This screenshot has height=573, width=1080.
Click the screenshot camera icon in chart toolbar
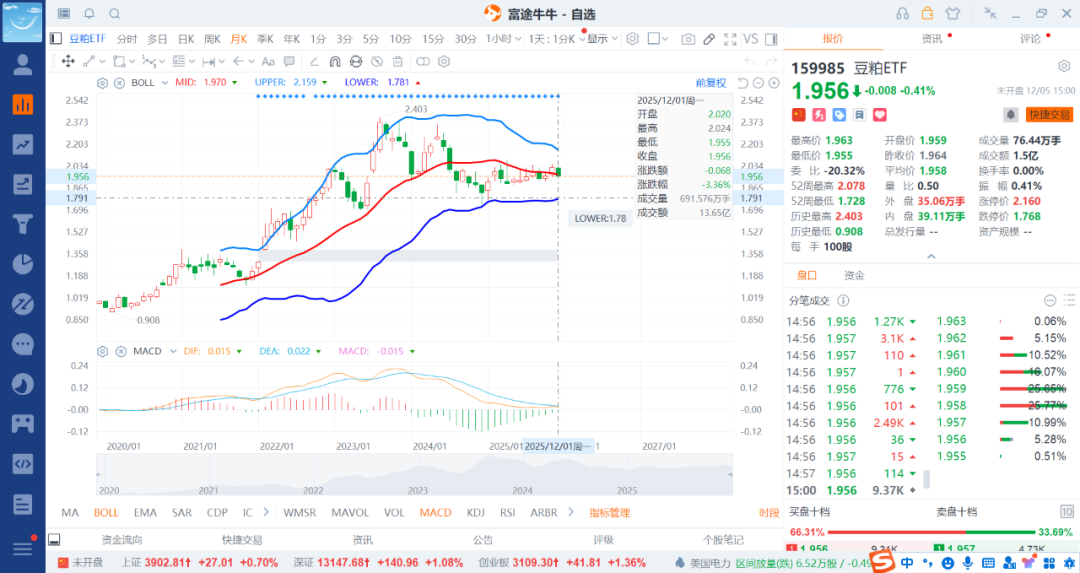click(x=688, y=39)
